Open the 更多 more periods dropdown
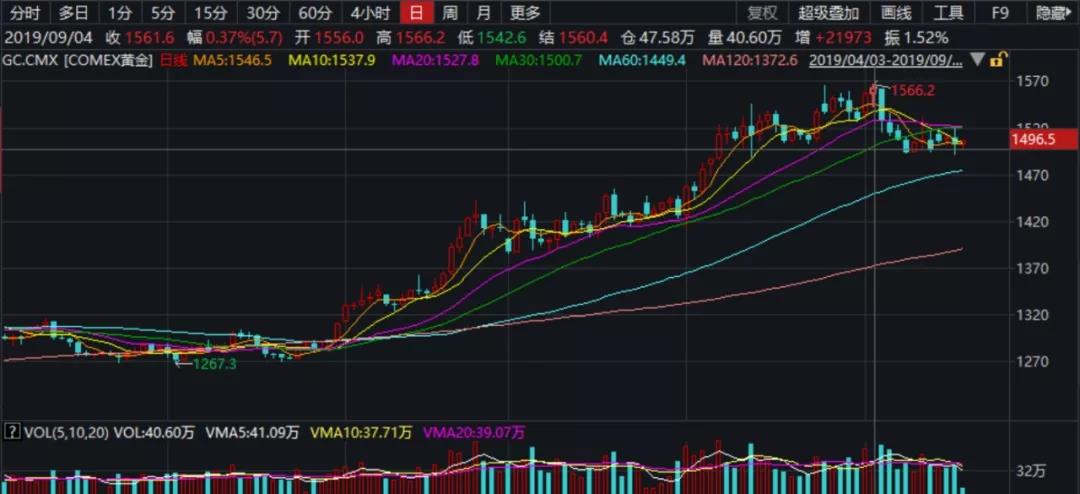 coord(524,13)
